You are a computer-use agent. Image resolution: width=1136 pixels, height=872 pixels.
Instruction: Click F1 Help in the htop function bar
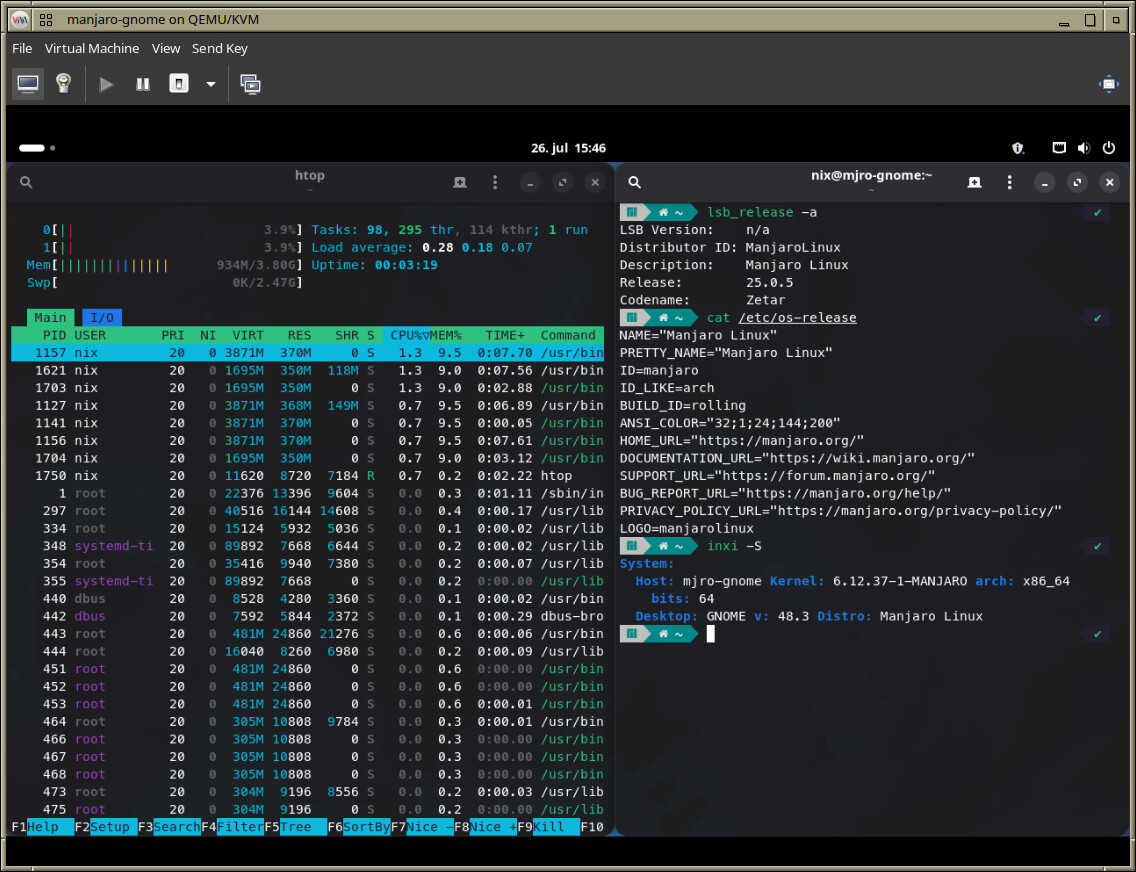[43, 827]
